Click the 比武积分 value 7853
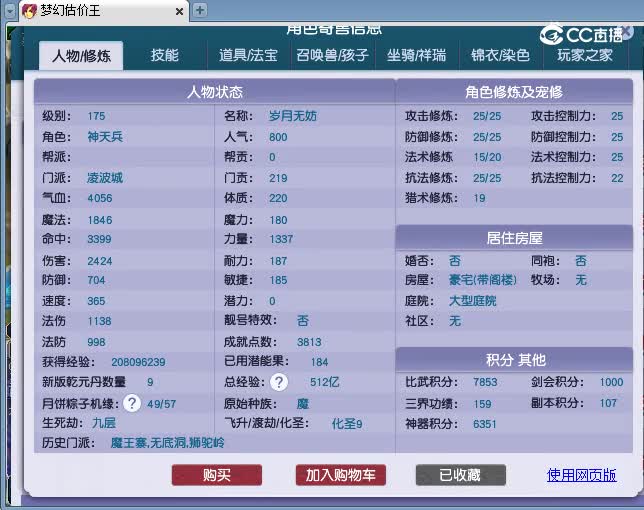644x510 pixels. coord(485,382)
